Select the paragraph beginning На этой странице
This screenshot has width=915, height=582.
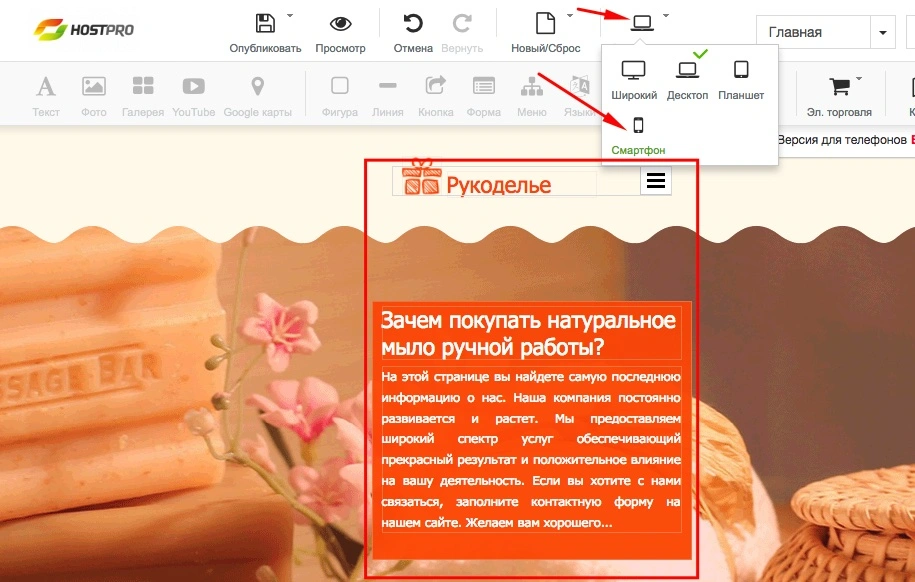coord(531,449)
